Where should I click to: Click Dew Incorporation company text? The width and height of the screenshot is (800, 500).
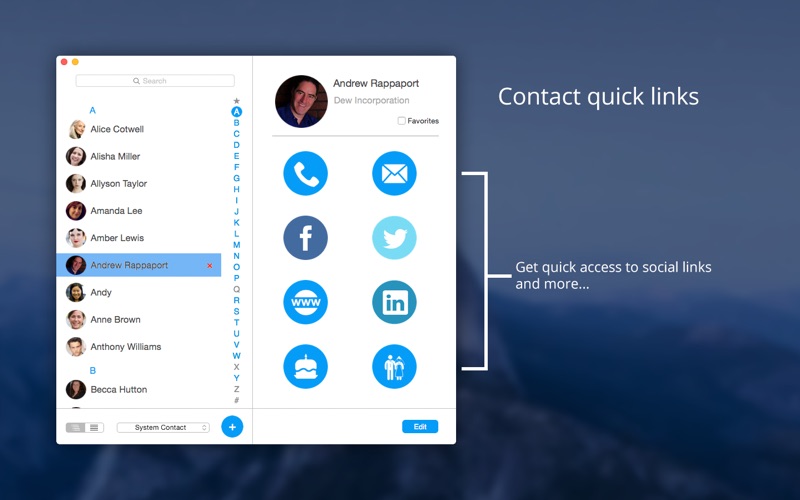[371, 101]
